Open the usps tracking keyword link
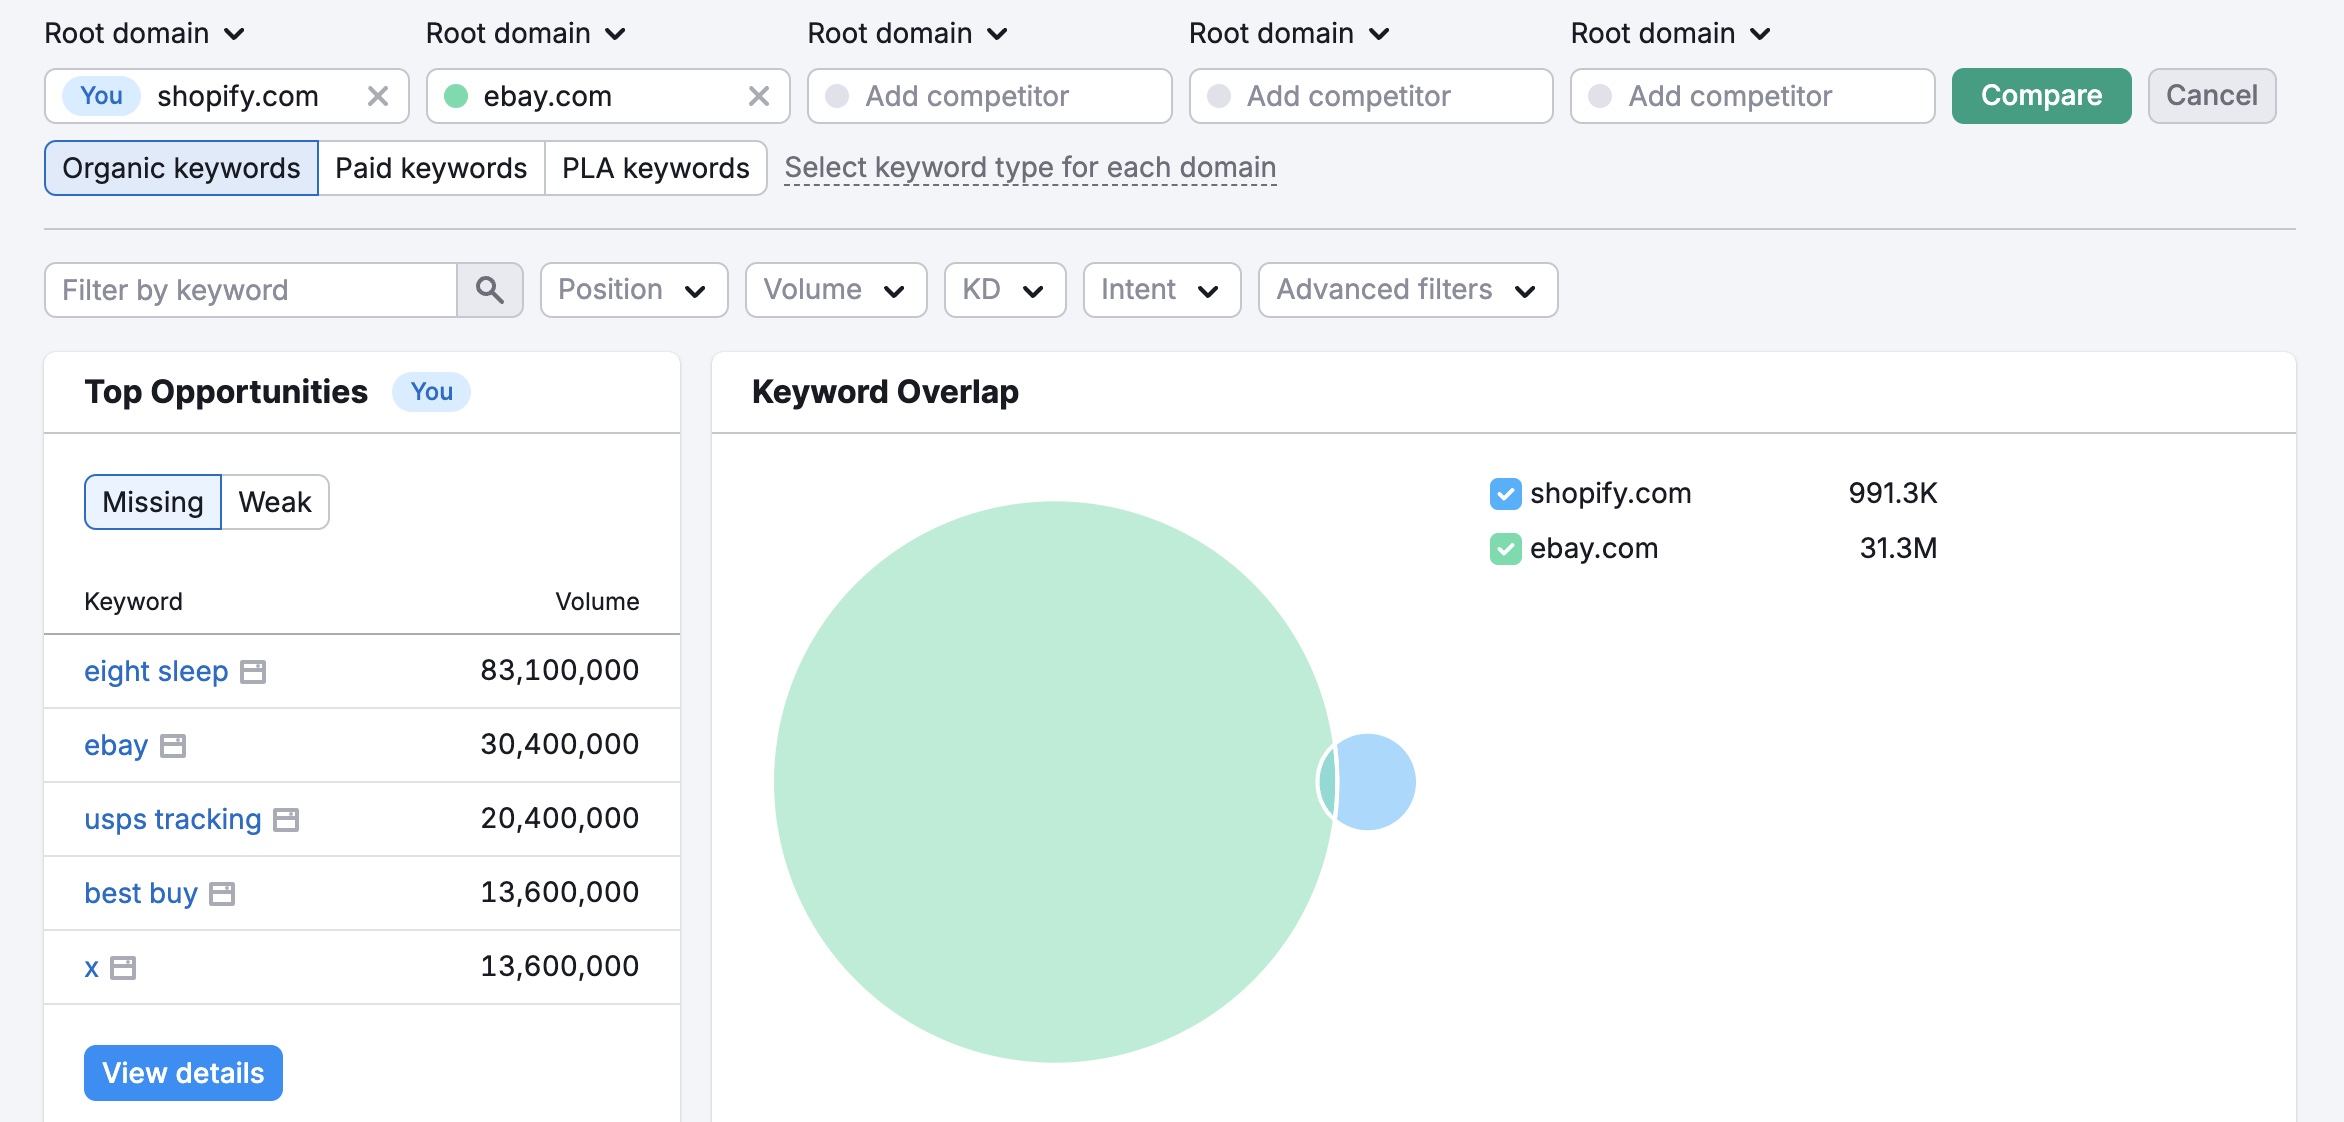The height and width of the screenshot is (1122, 2344). [172, 819]
